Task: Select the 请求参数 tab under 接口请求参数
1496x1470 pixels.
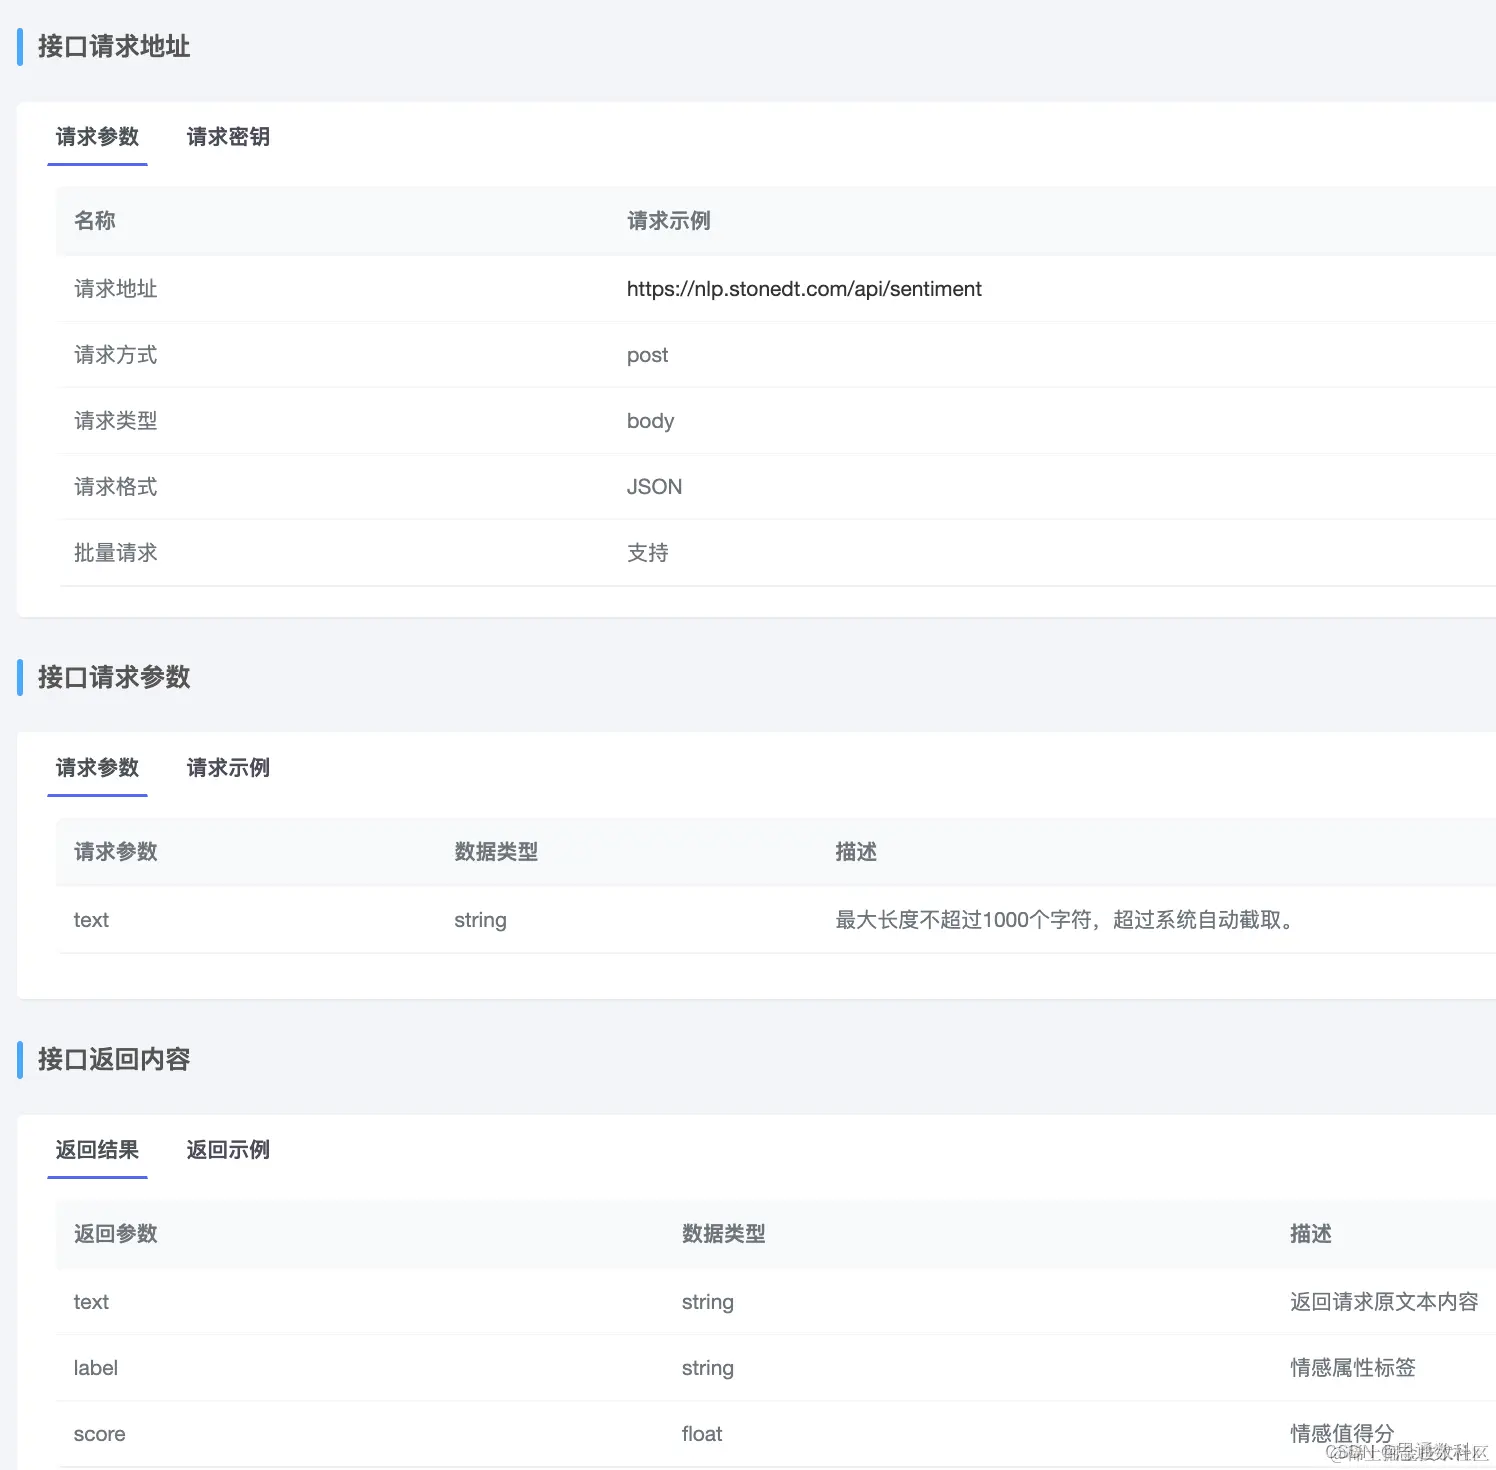Action: coord(97,768)
